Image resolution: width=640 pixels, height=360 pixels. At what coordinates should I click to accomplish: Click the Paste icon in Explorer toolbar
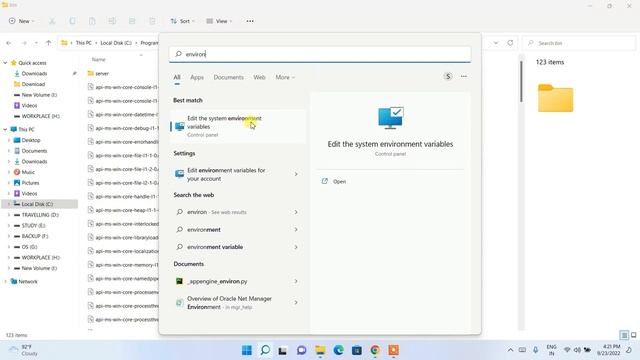[x=92, y=21]
